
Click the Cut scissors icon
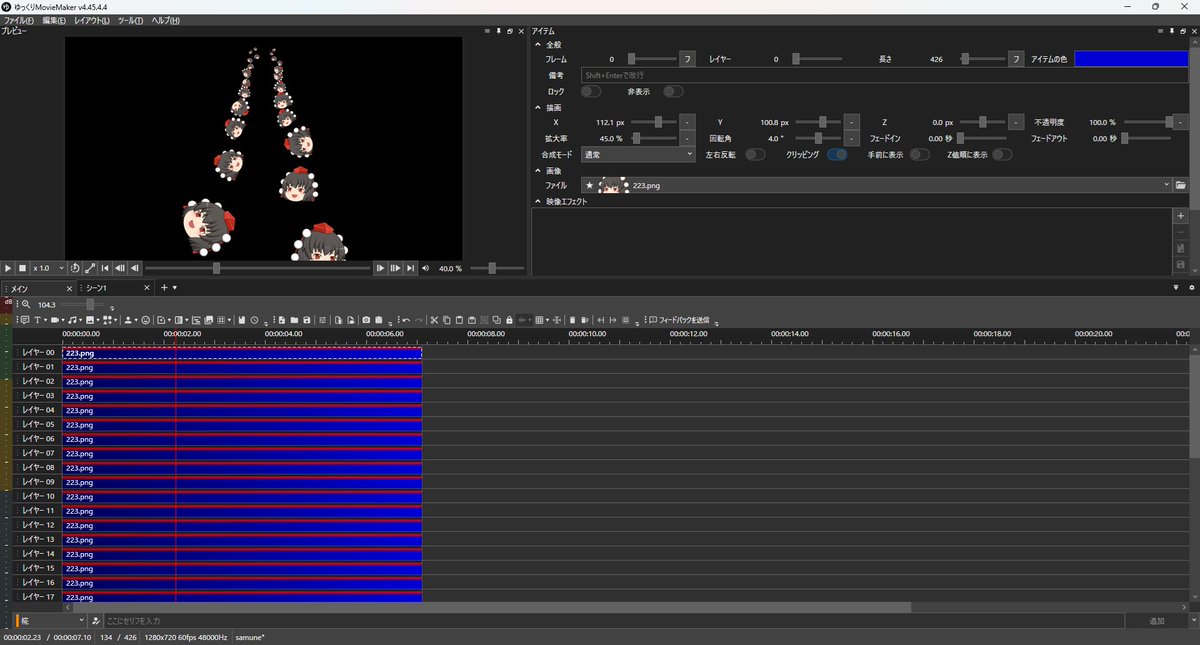click(435, 320)
